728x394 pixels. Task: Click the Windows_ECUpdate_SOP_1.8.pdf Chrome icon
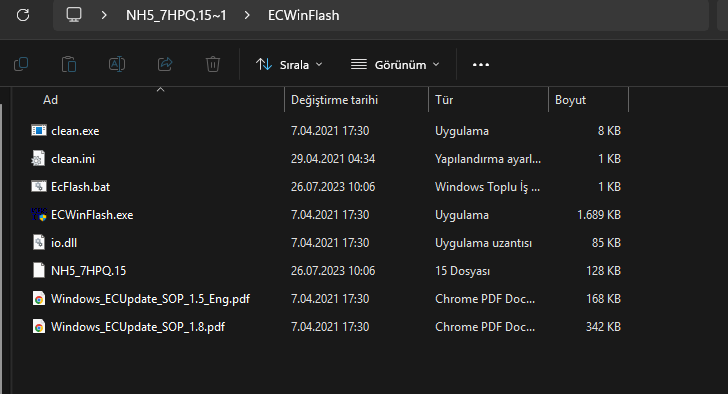[39, 326]
